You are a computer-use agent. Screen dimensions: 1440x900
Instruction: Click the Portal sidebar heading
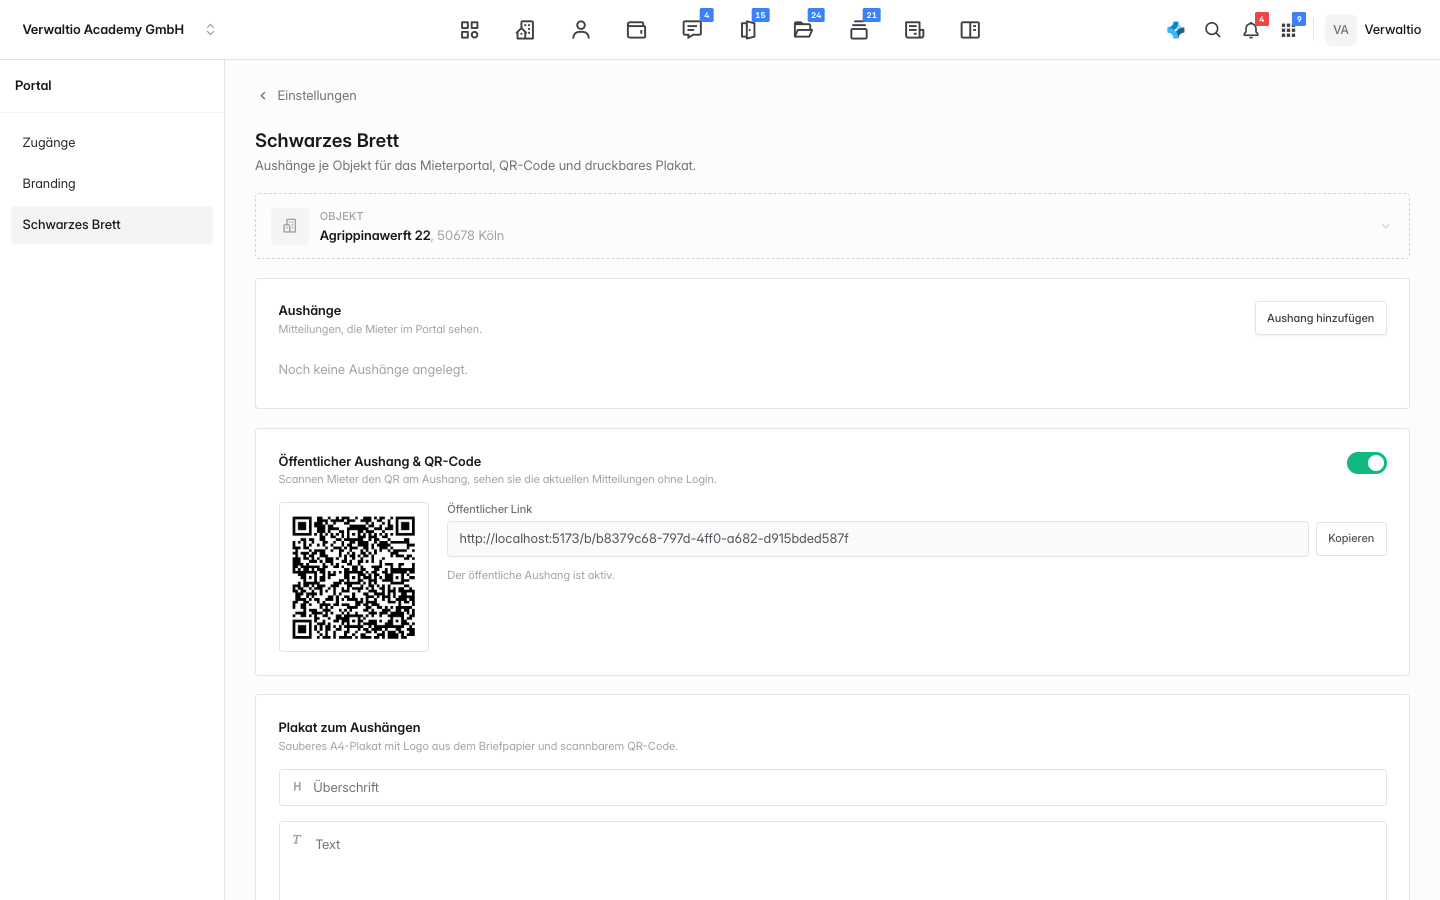coord(33,86)
